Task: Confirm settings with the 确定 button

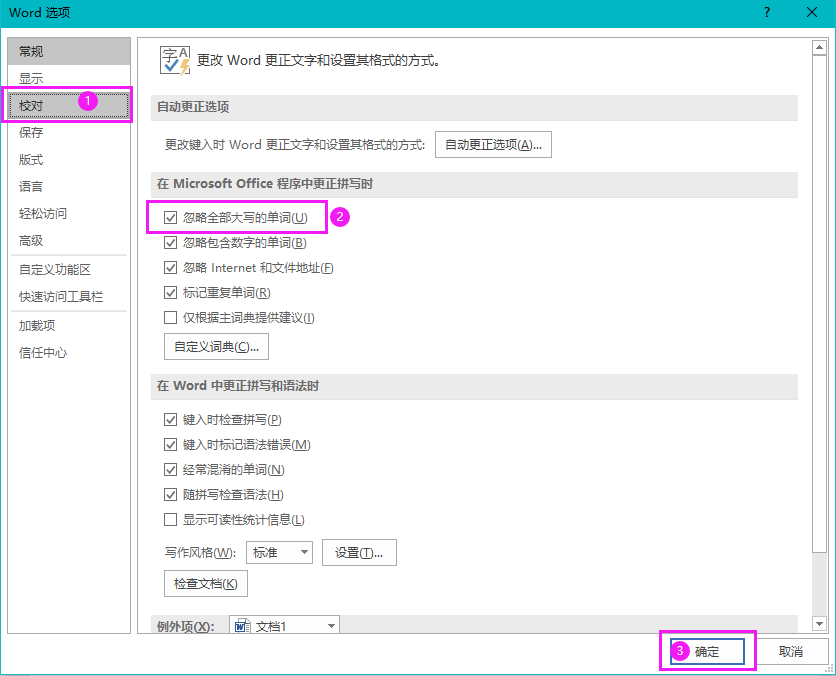Action: (x=706, y=651)
